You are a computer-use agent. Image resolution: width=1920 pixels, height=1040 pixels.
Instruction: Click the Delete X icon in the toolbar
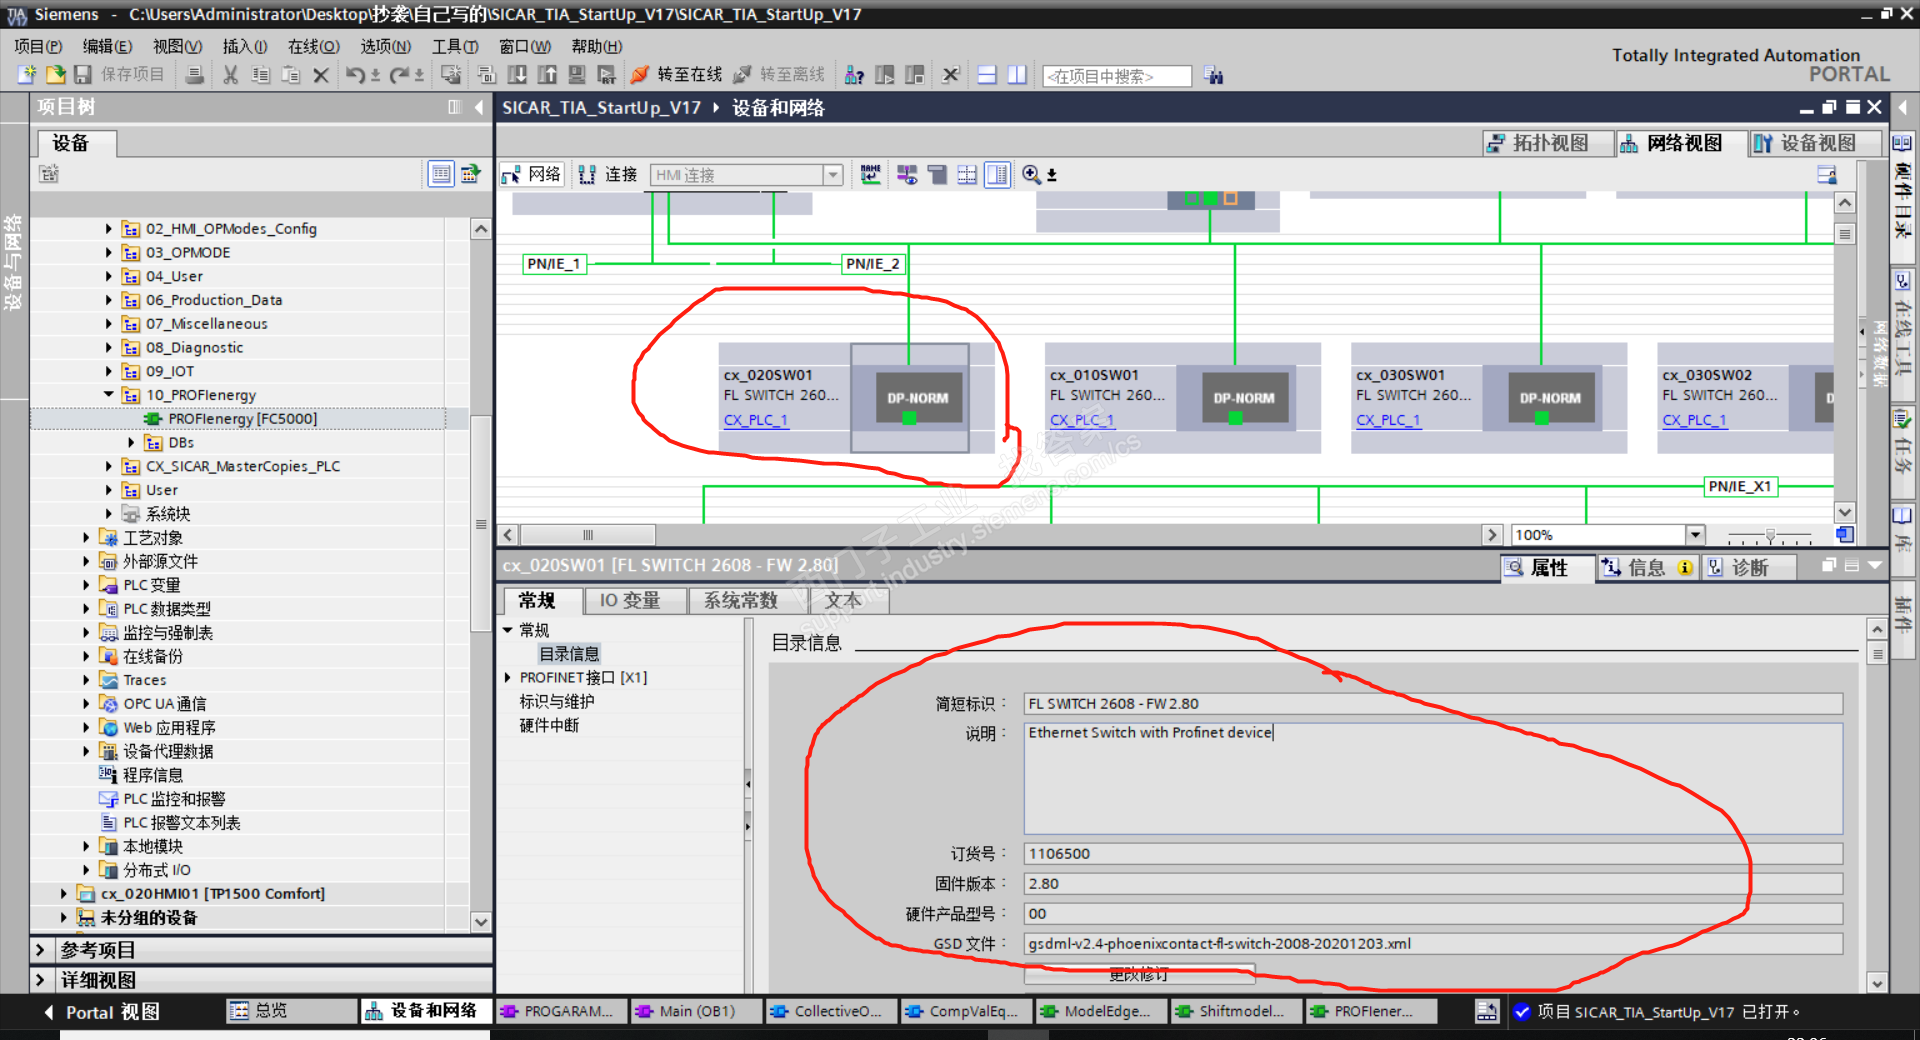pyautogui.click(x=321, y=75)
